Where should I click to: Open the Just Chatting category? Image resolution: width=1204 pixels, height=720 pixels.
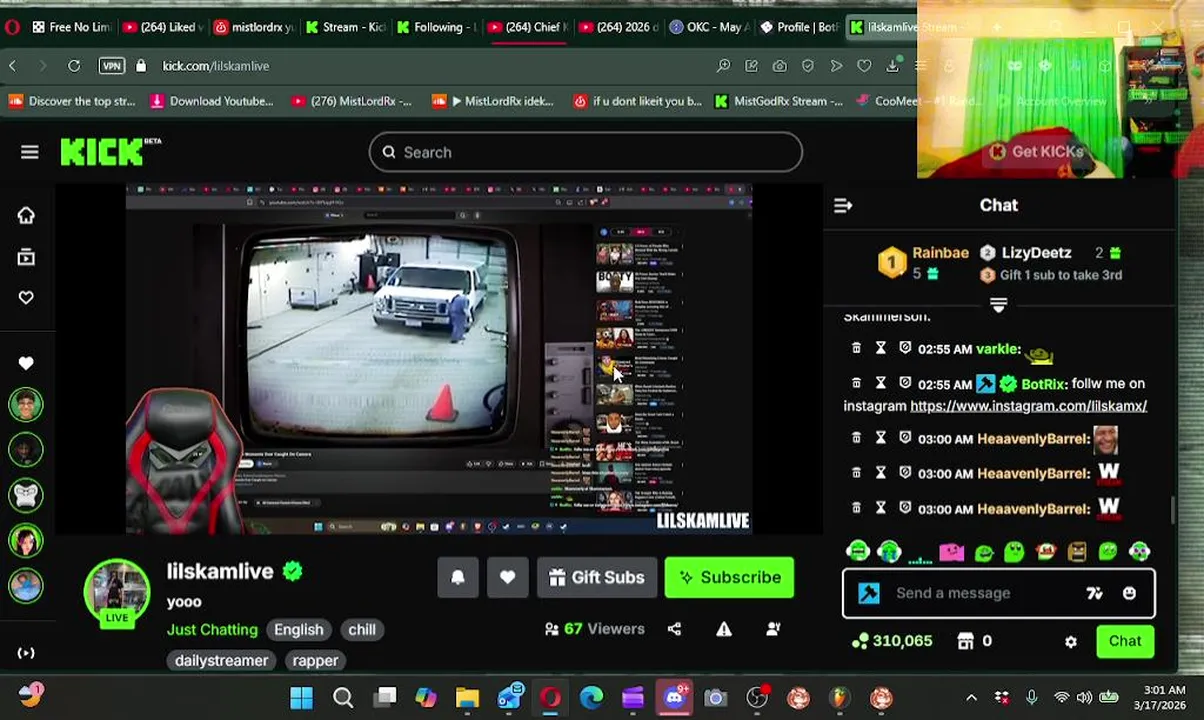click(212, 630)
